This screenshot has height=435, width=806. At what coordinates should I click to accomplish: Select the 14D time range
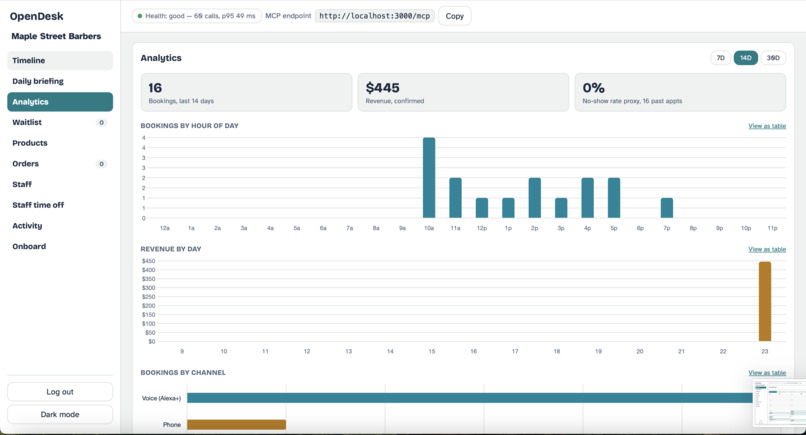pos(745,58)
